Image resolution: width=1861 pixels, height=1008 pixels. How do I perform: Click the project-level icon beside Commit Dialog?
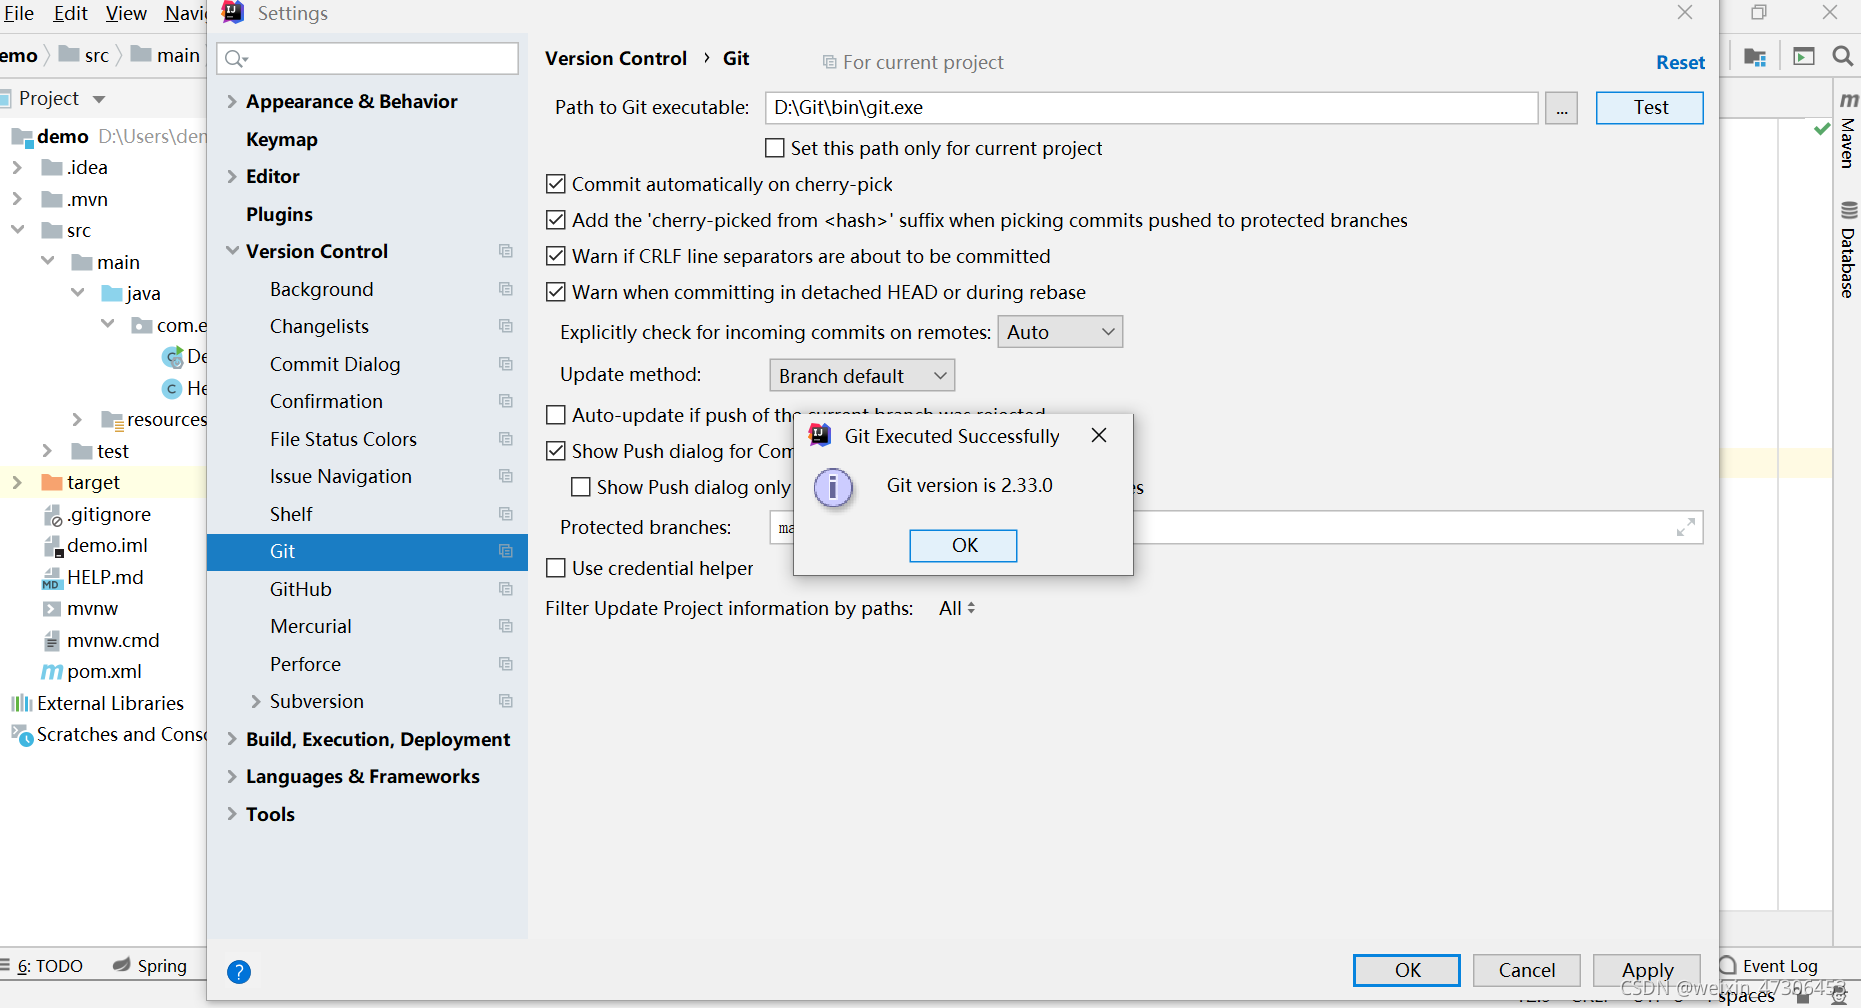(x=506, y=364)
